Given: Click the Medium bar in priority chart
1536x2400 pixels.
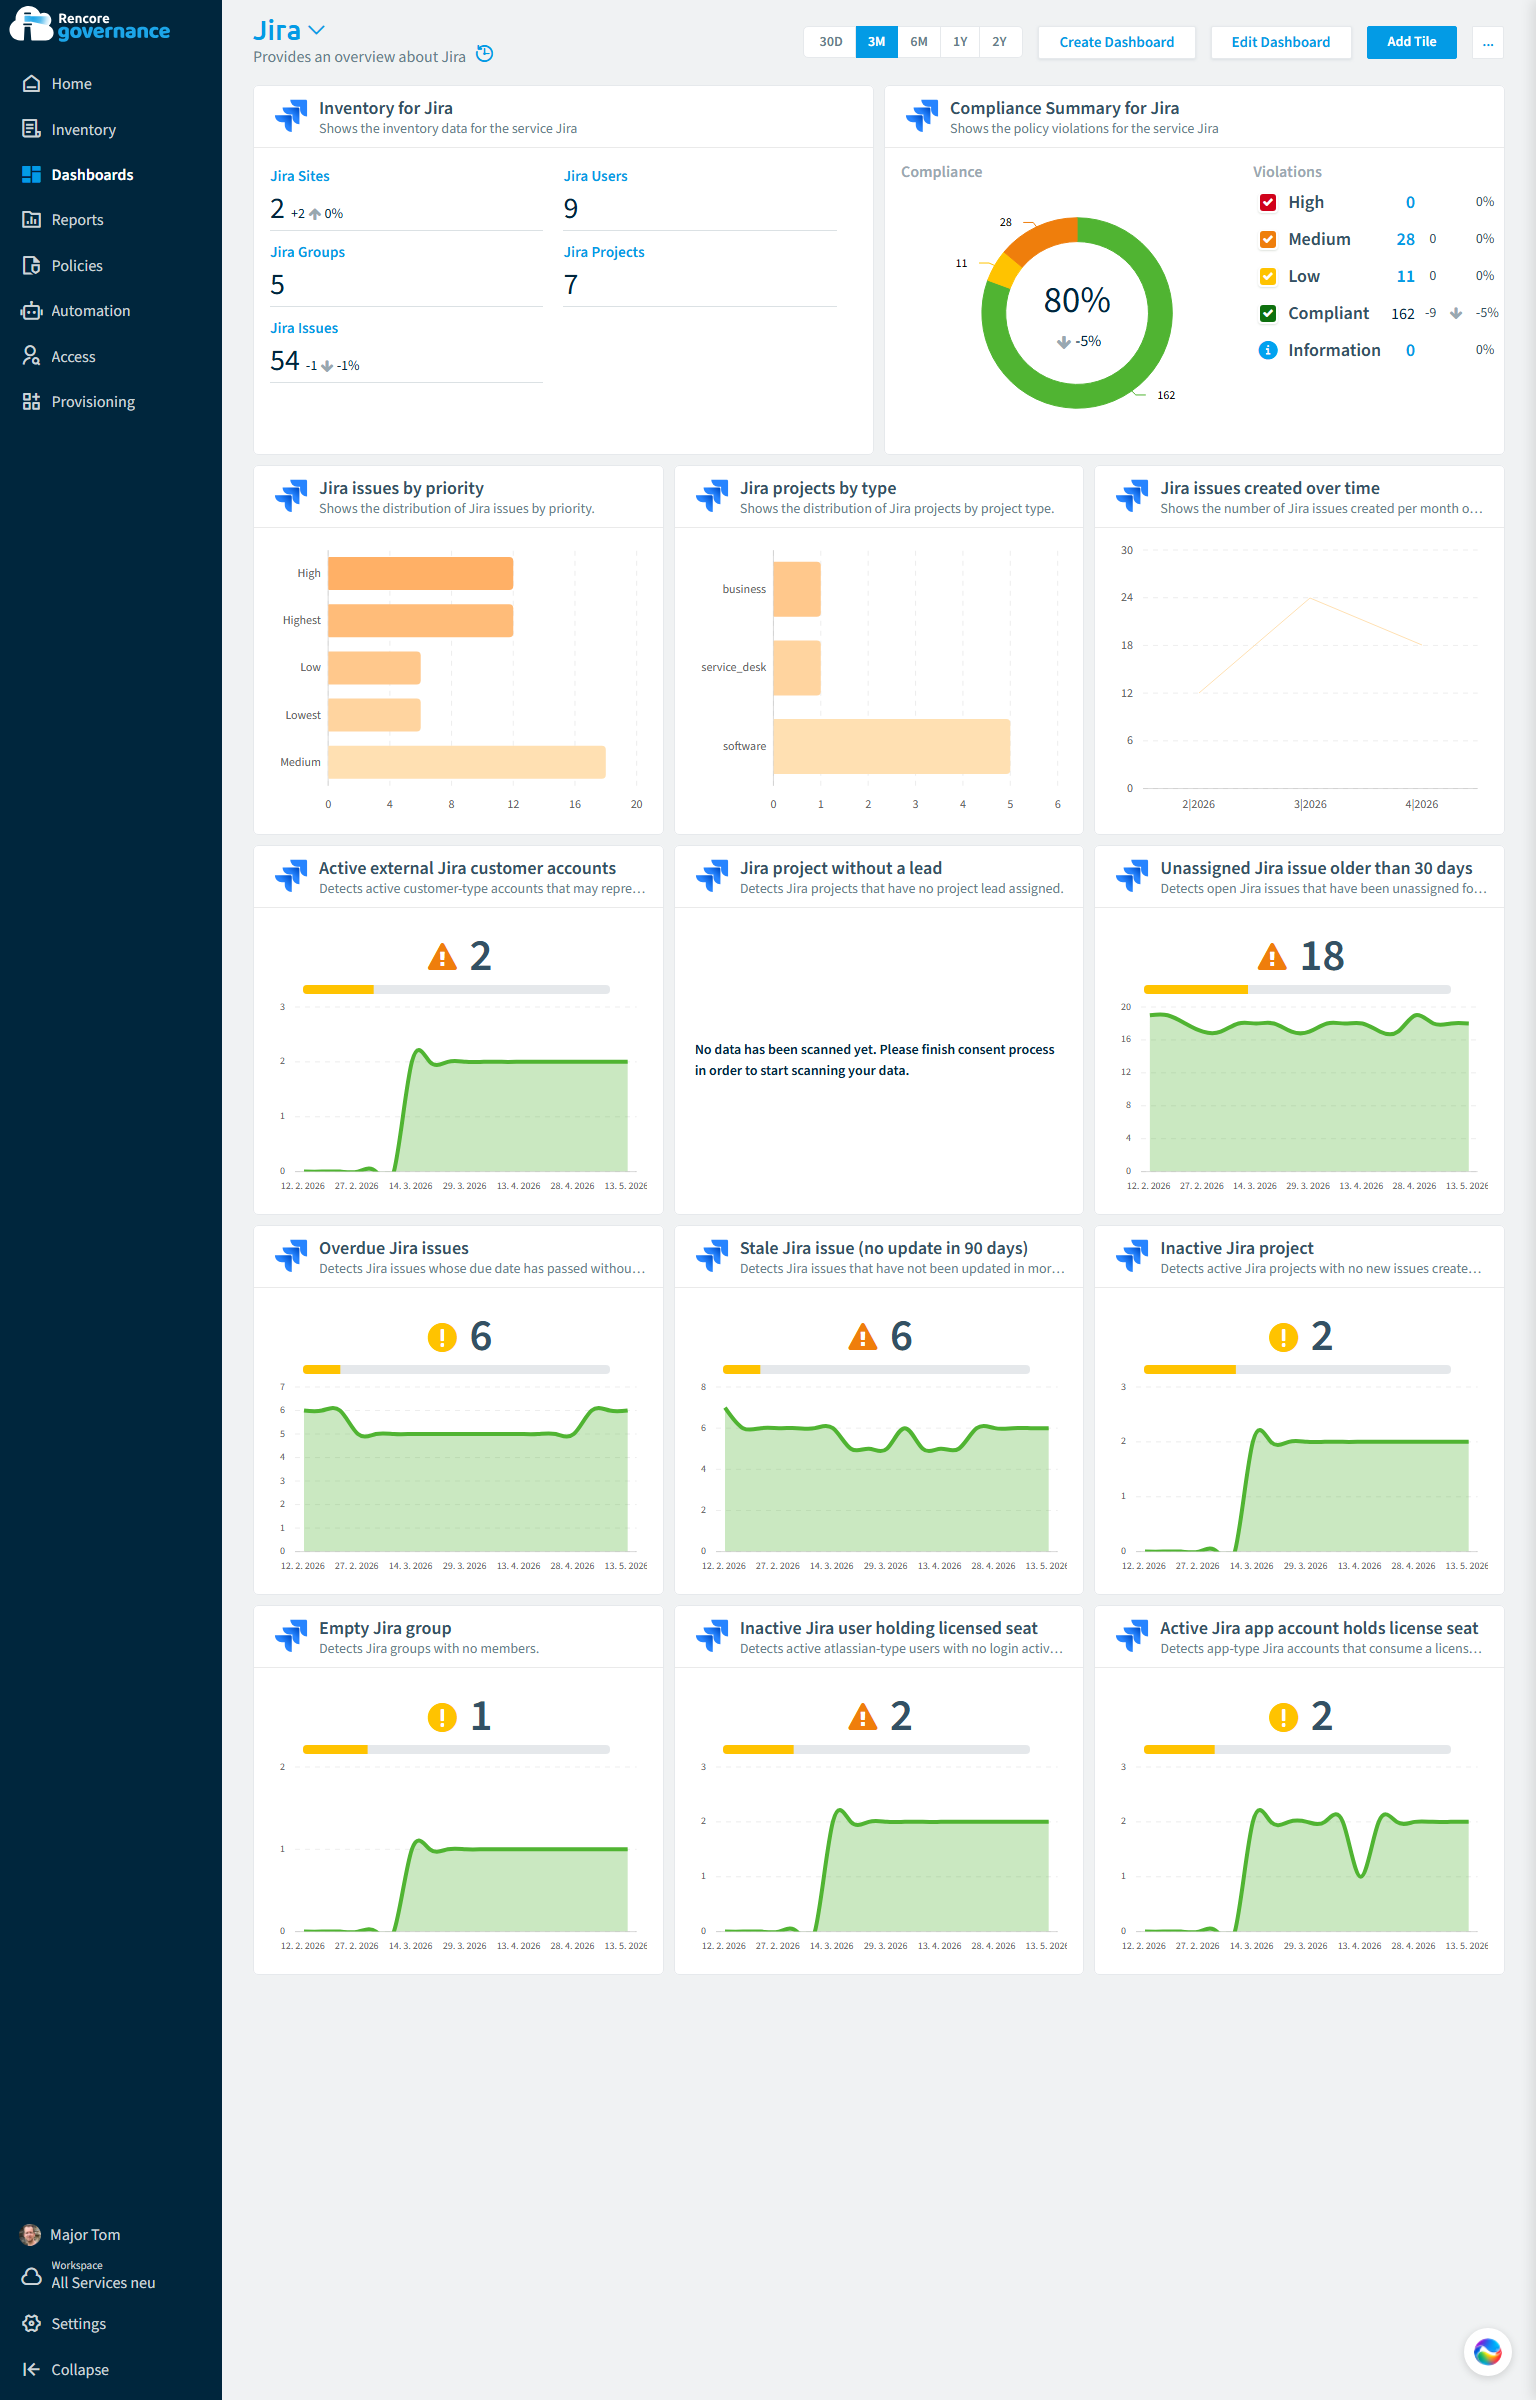Looking at the screenshot, I should point(467,762).
